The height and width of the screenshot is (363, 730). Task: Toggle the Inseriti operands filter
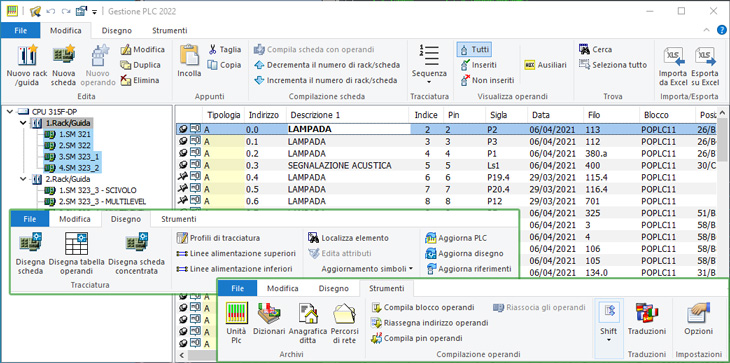(478, 65)
